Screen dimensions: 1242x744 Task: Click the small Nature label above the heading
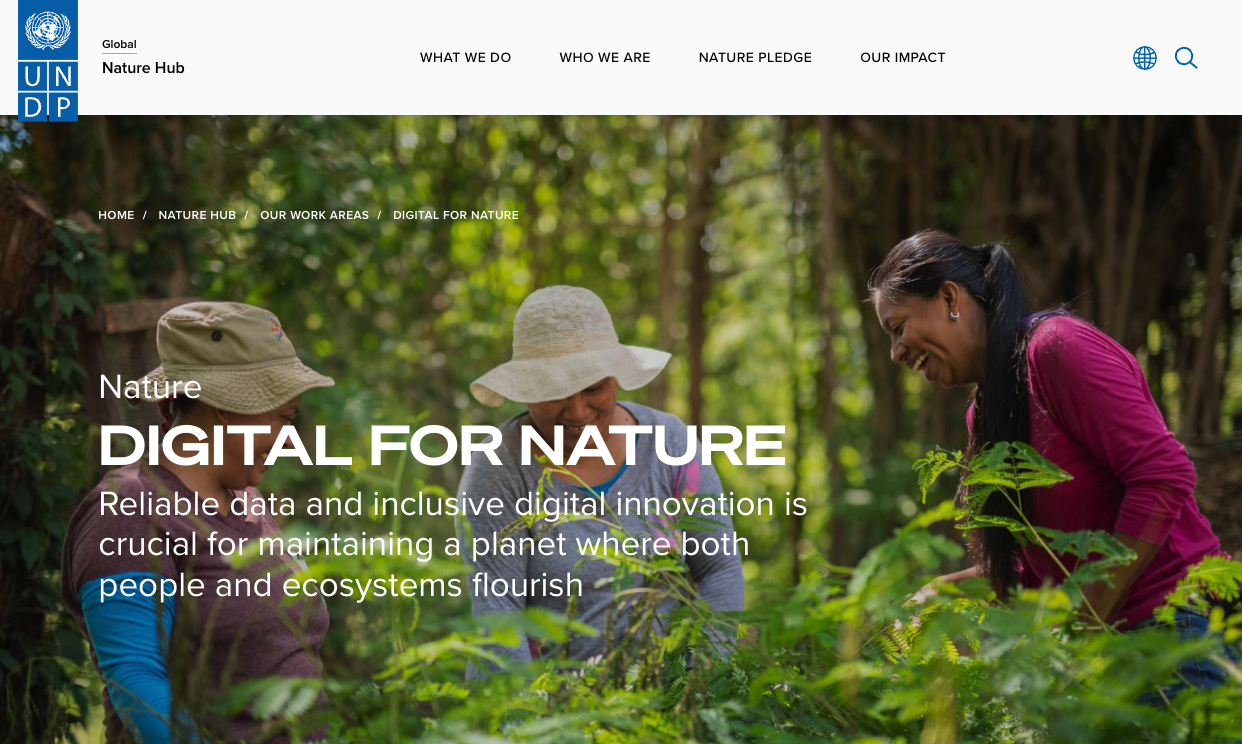pos(150,387)
